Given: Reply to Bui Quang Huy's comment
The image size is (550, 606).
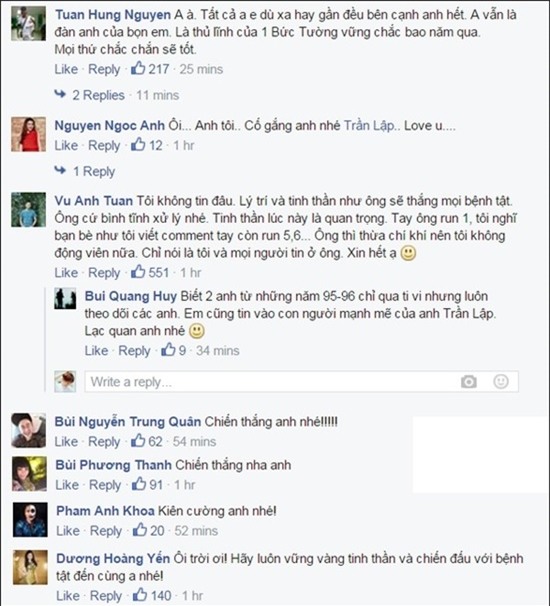Looking at the screenshot, I should coord(134,350).
